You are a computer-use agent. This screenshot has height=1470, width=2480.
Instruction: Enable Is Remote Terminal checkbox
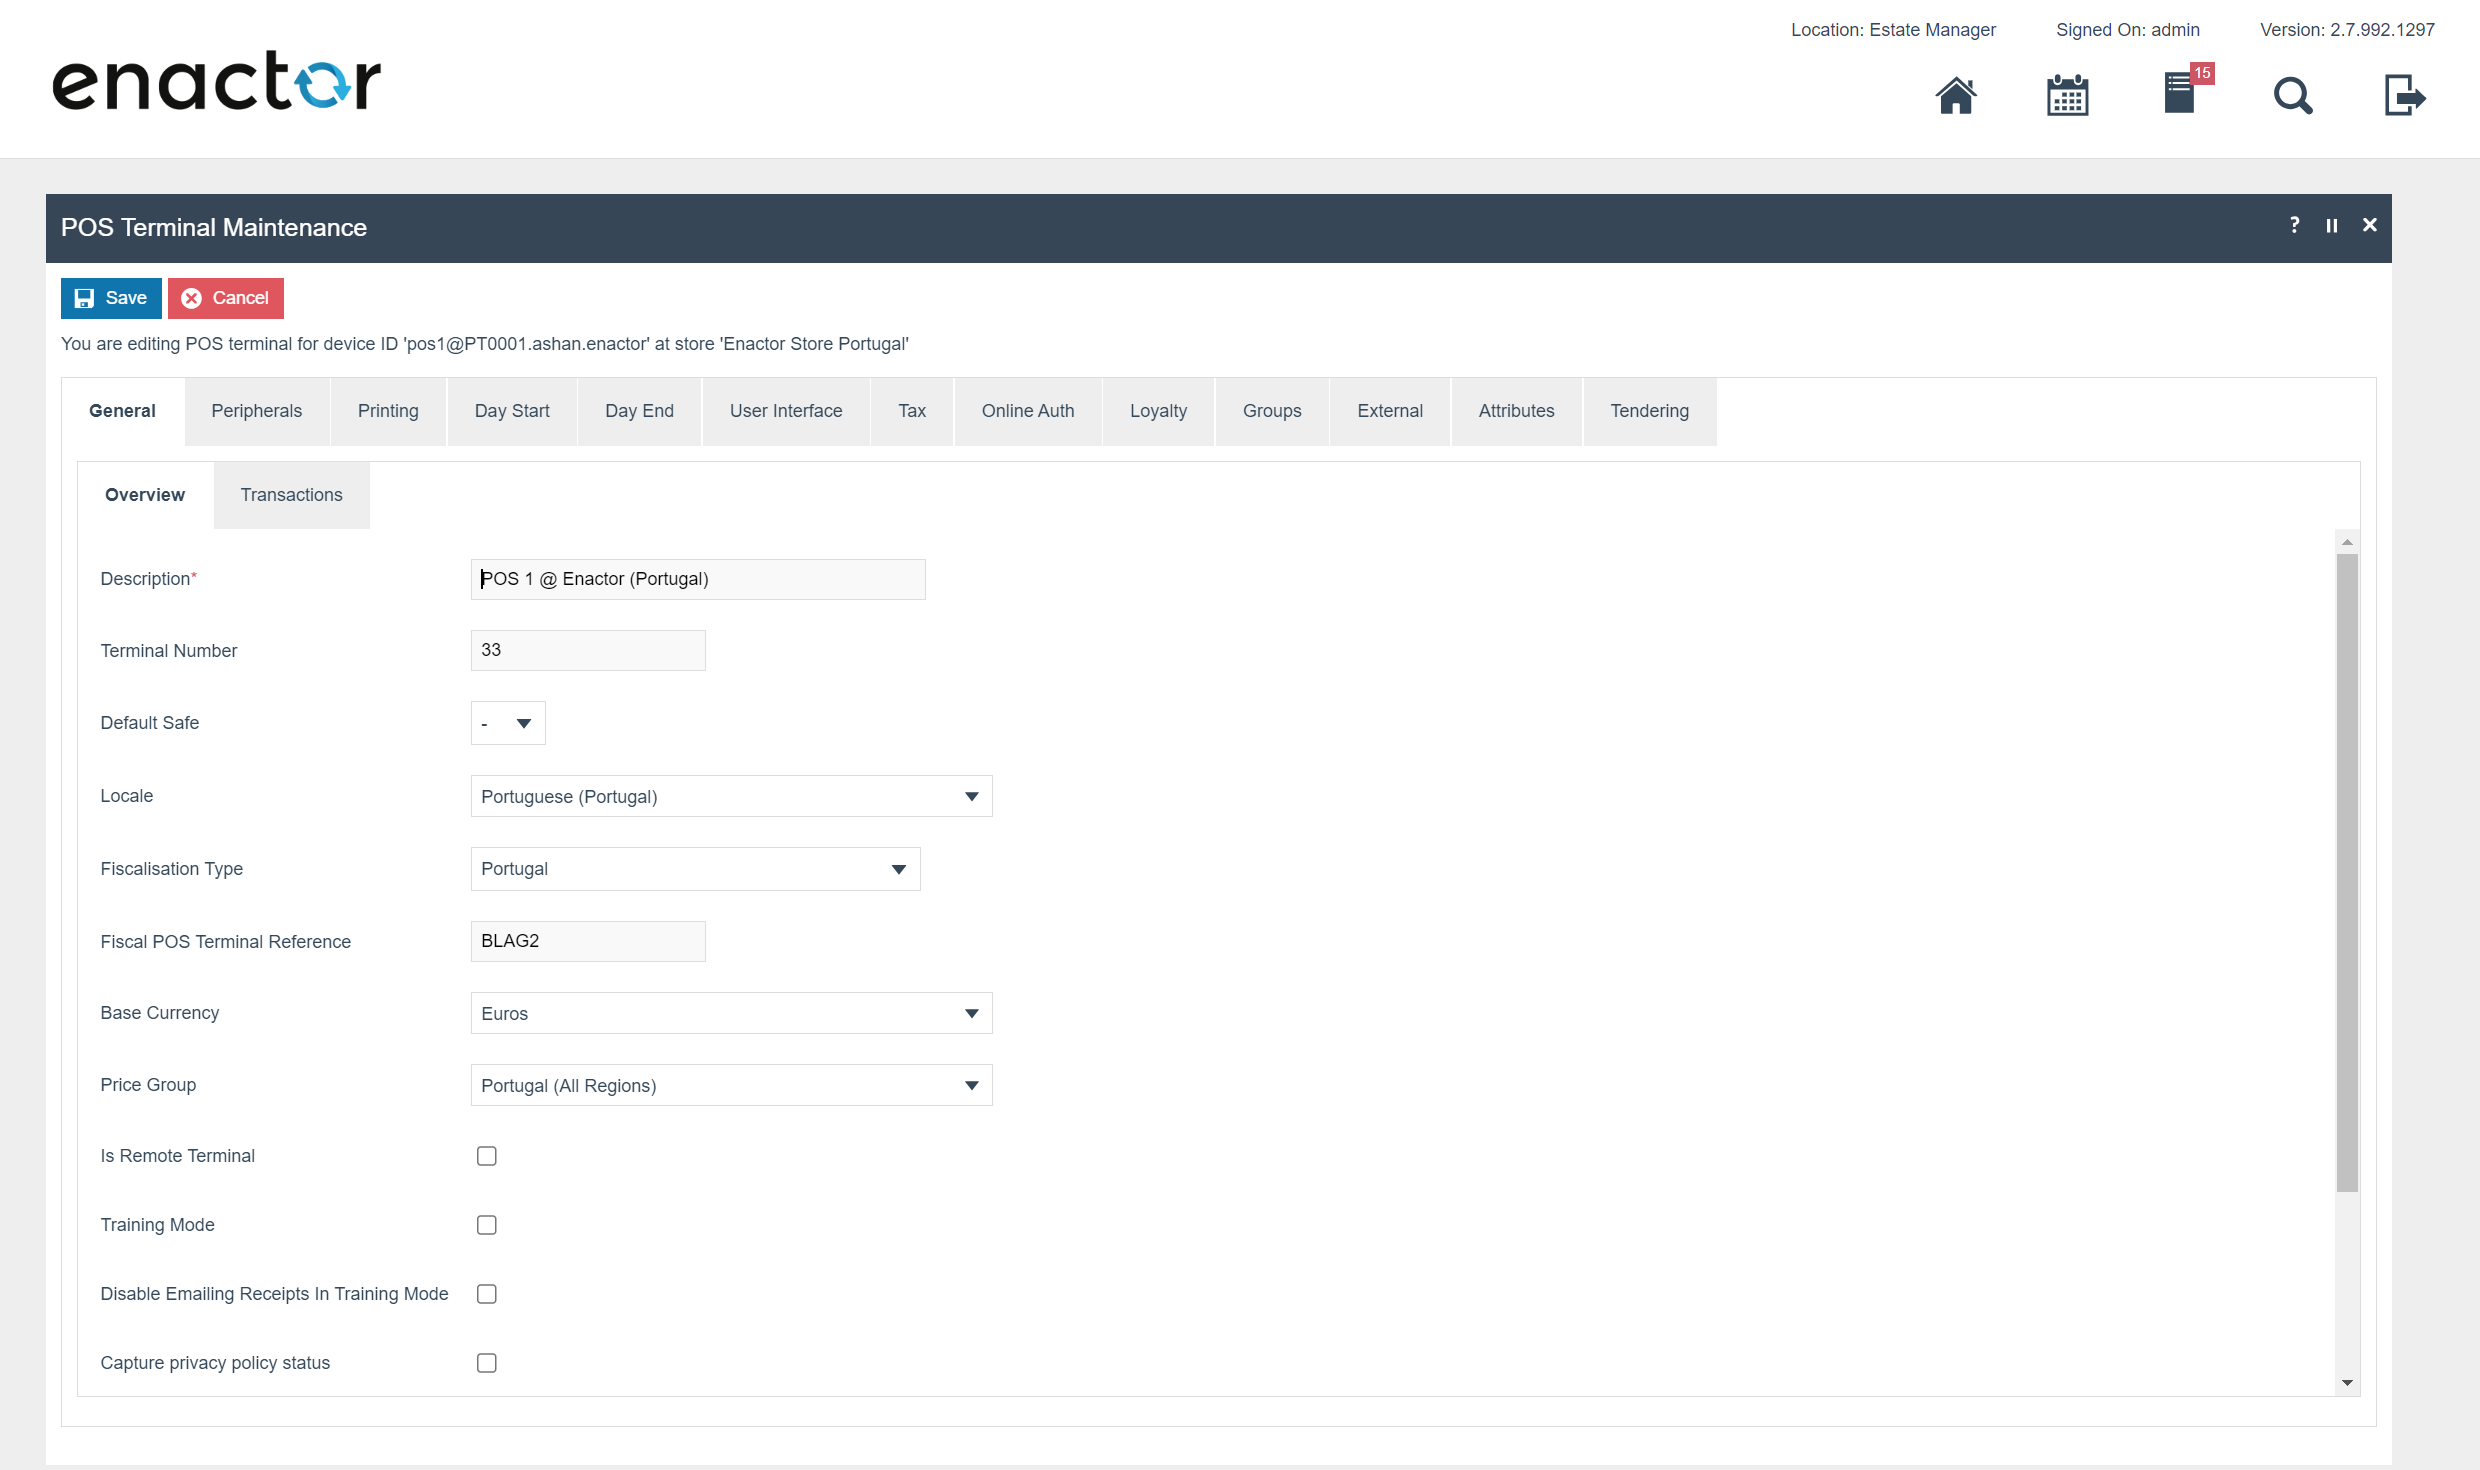coord(487,1156)
